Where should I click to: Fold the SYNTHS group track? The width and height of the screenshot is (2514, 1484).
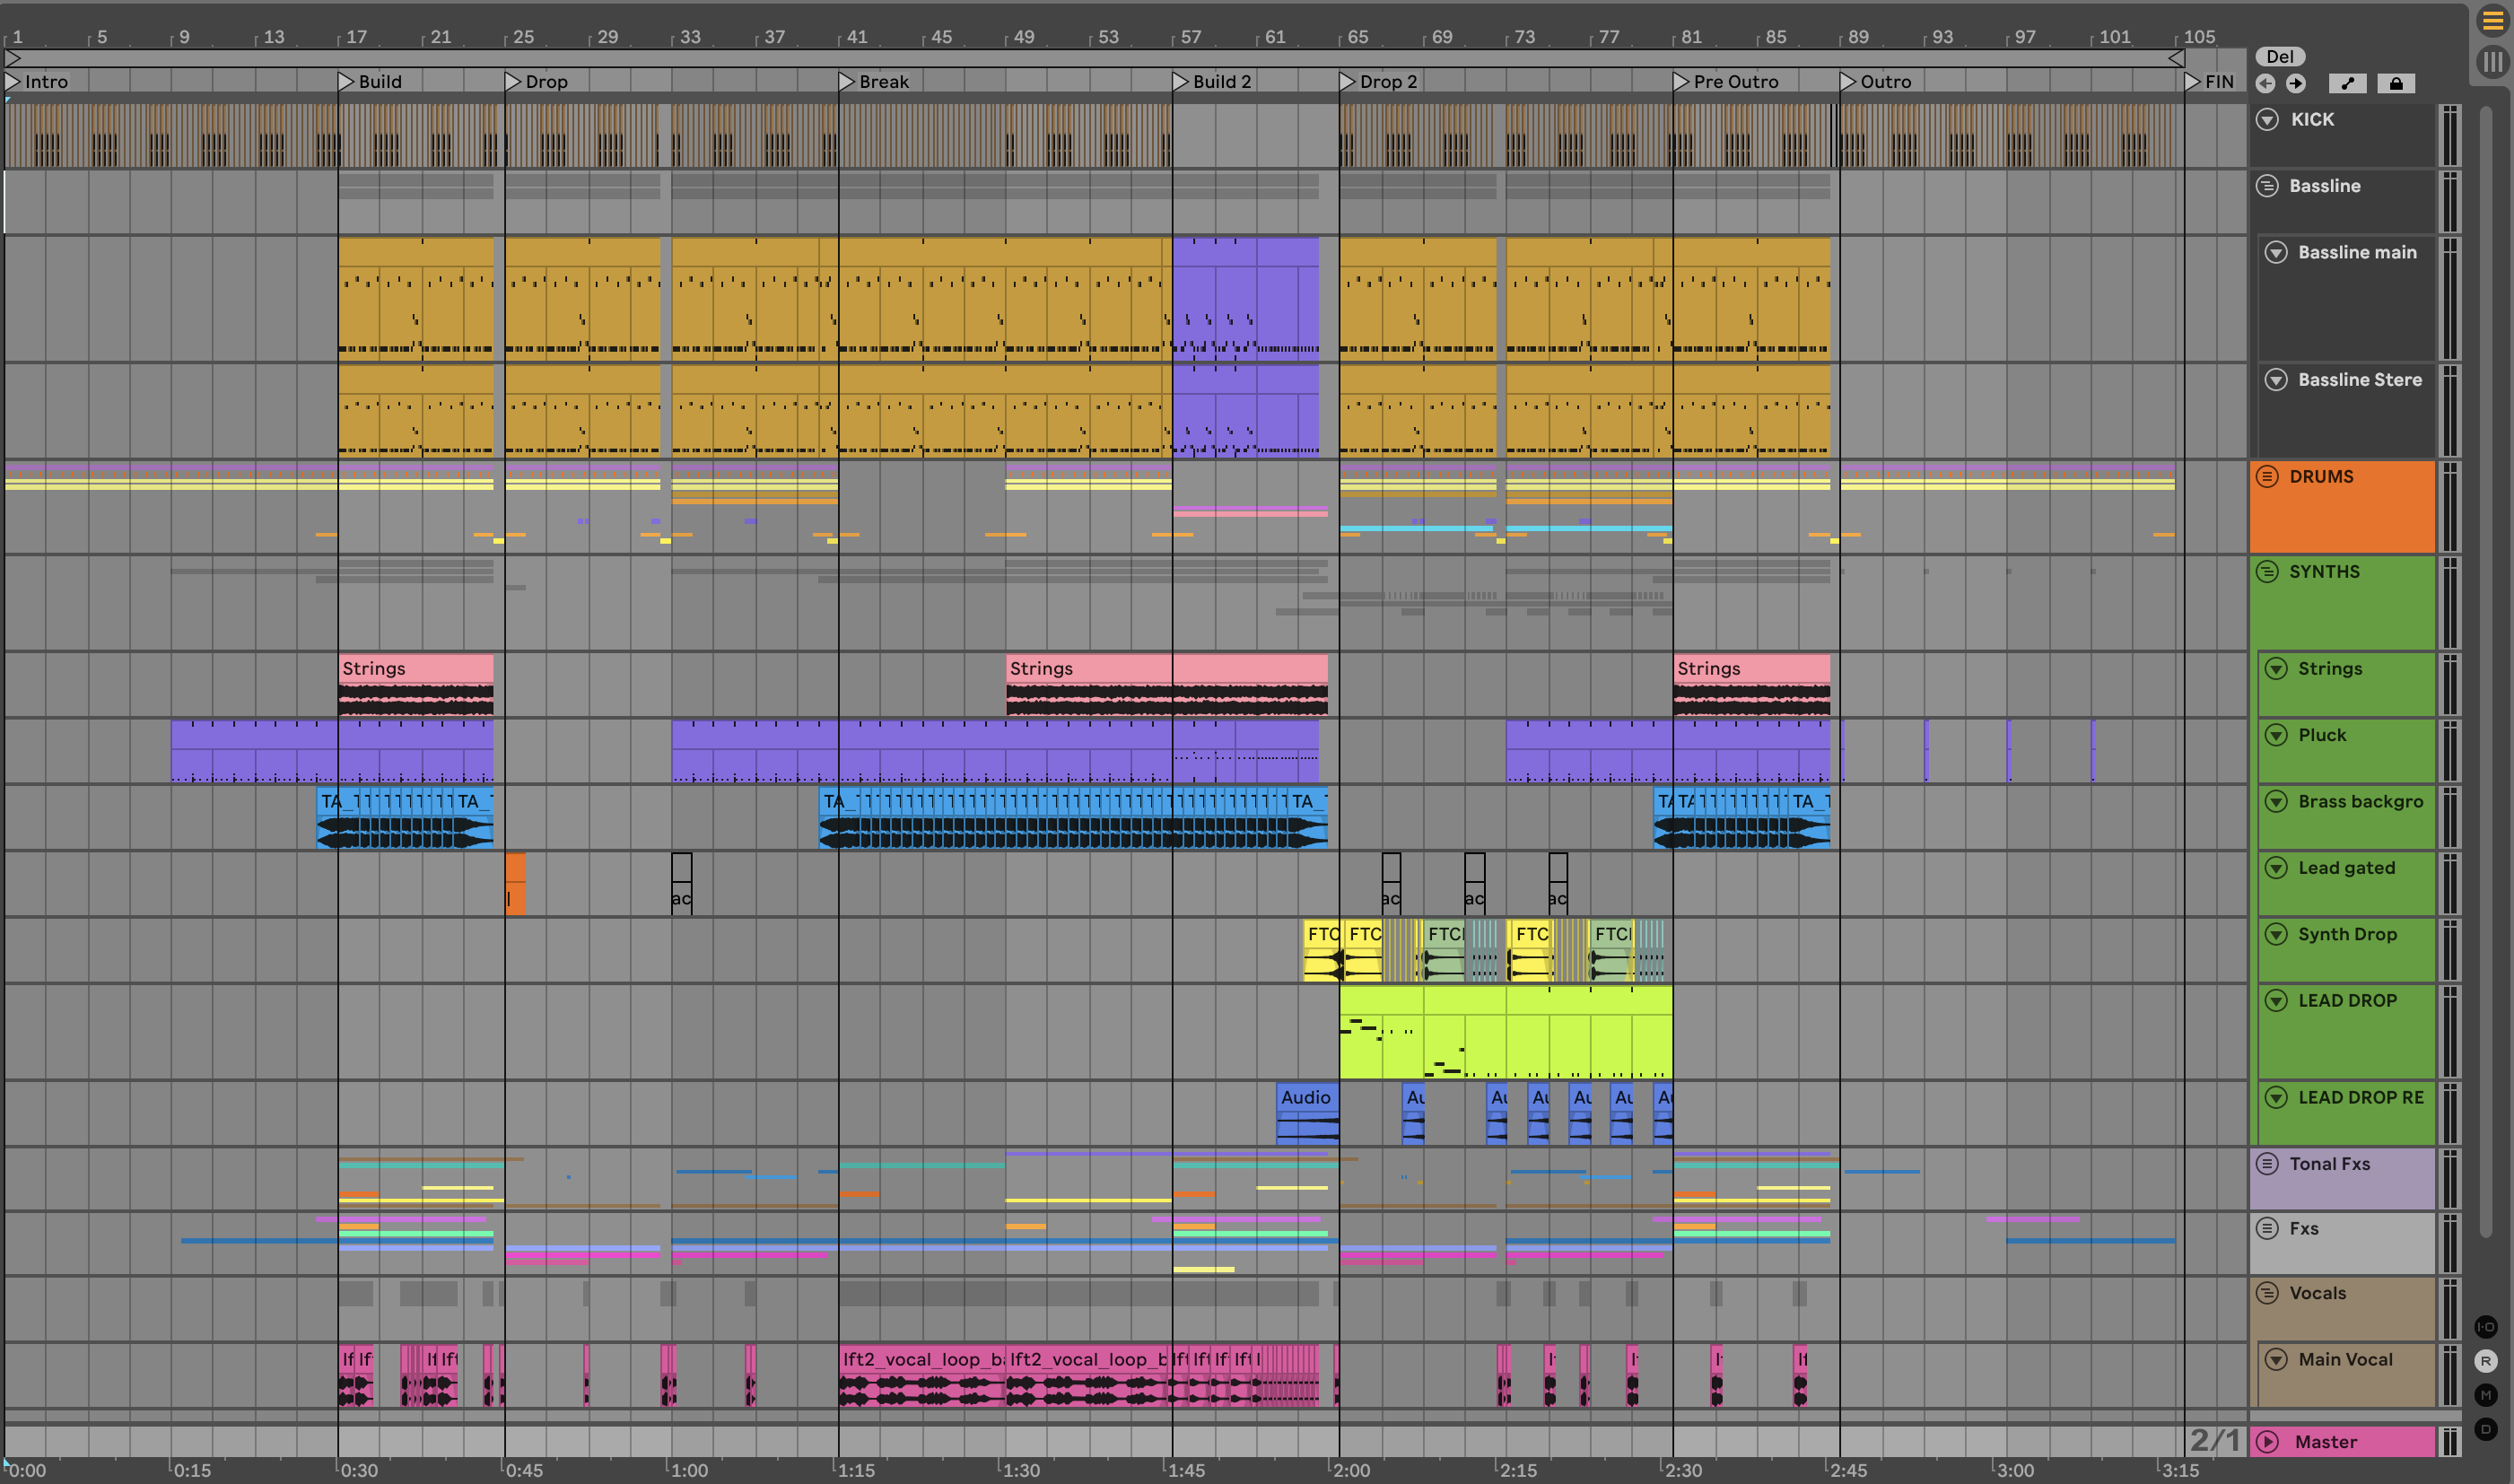(2267, 572)
